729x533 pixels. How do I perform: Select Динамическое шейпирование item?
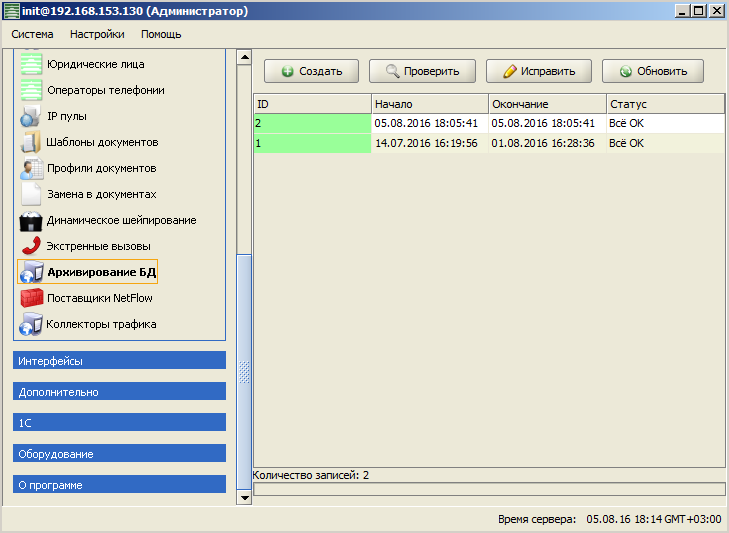tap(121, 220)
